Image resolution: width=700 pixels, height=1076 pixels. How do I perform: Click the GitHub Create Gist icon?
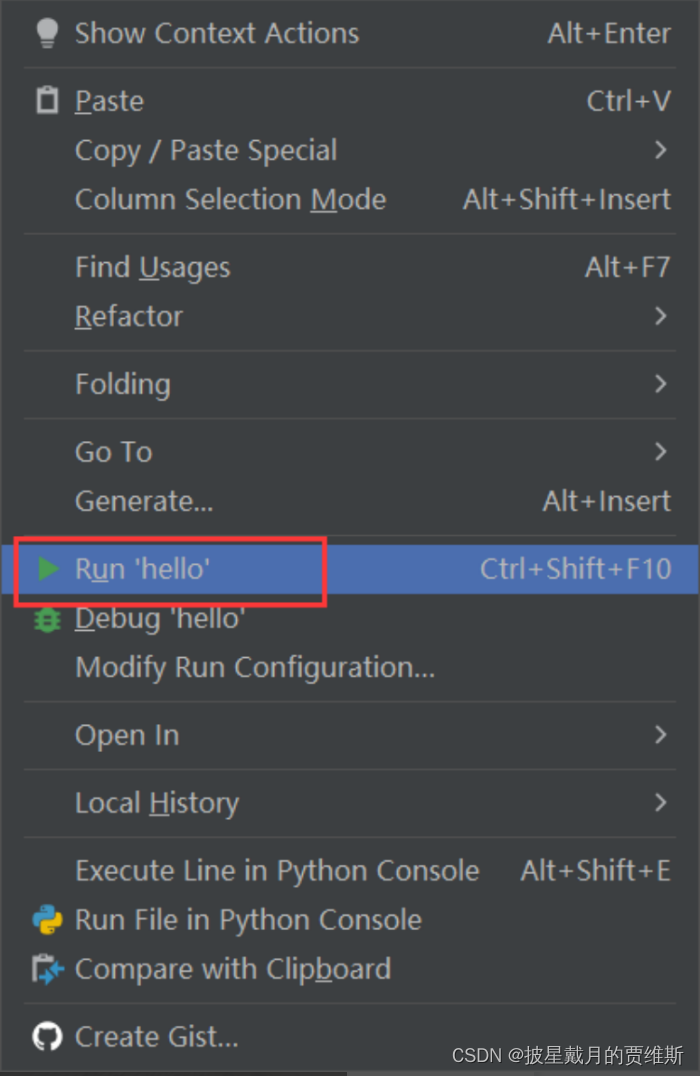tap(47, 1037)
